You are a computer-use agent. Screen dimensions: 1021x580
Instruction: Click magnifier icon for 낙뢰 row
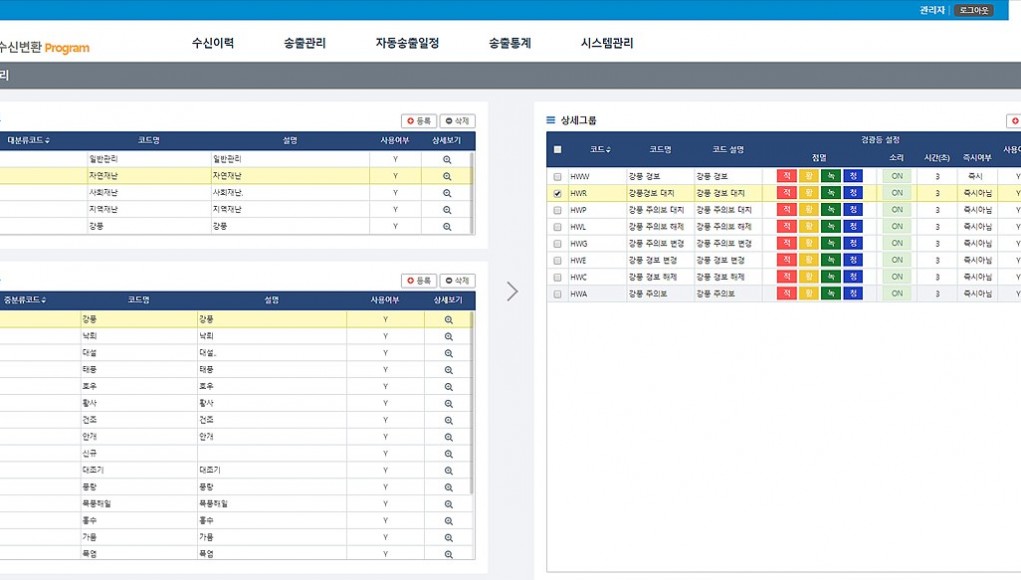pos(448,336)
